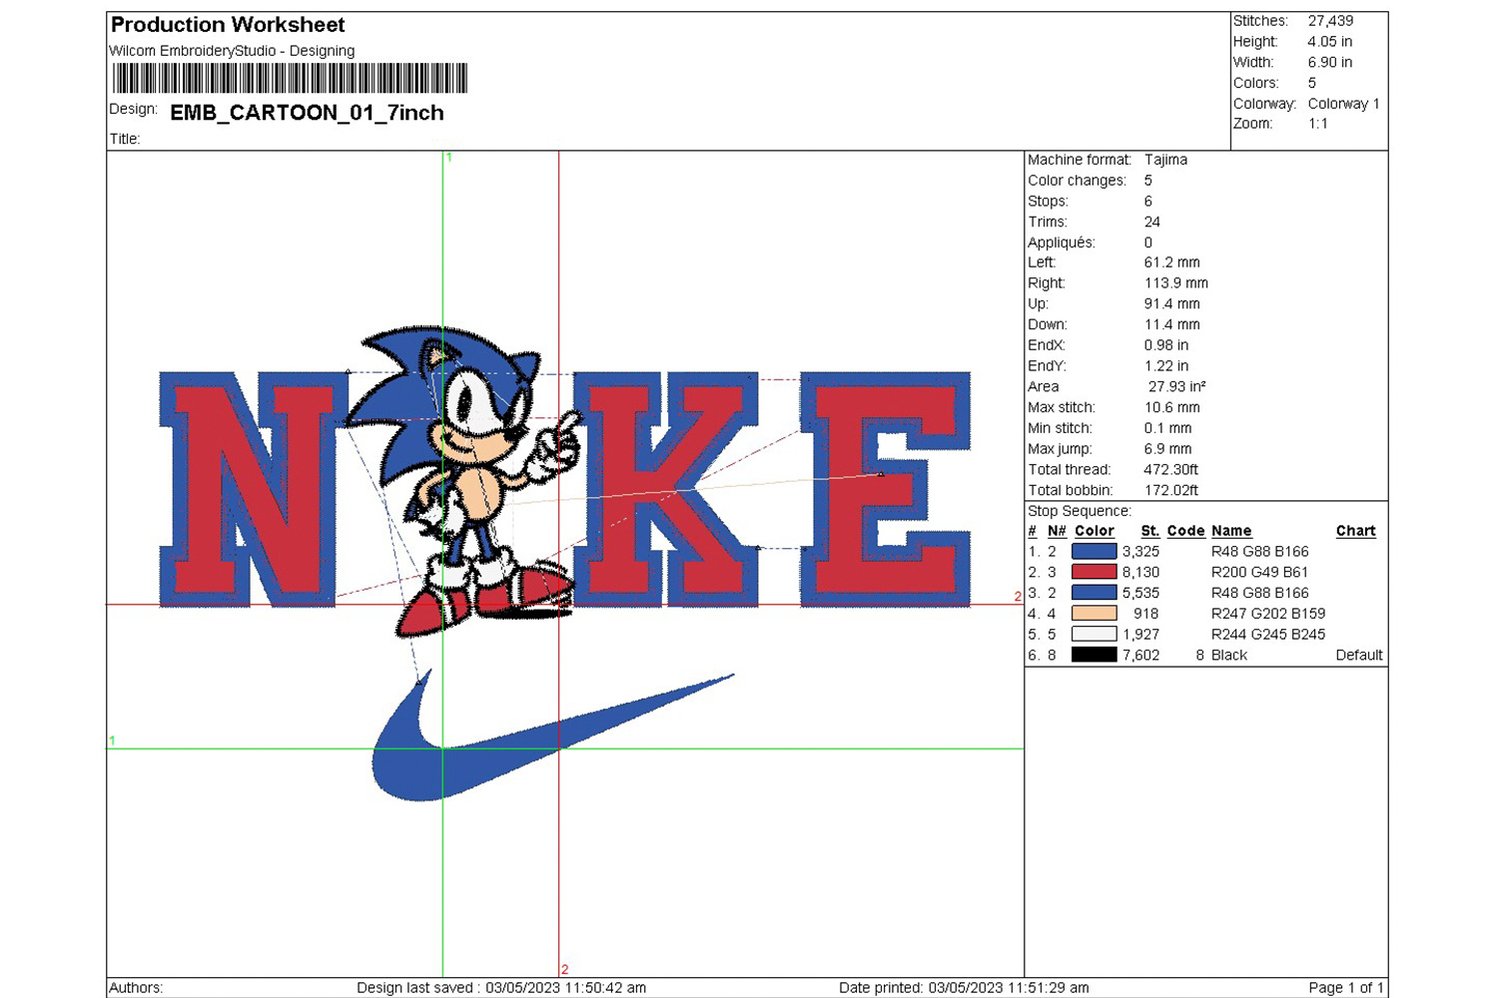Click the design name "EMB_CARTOON_01_7inch"
Viewport: 1500px width, 998px height.
(307, 113)
